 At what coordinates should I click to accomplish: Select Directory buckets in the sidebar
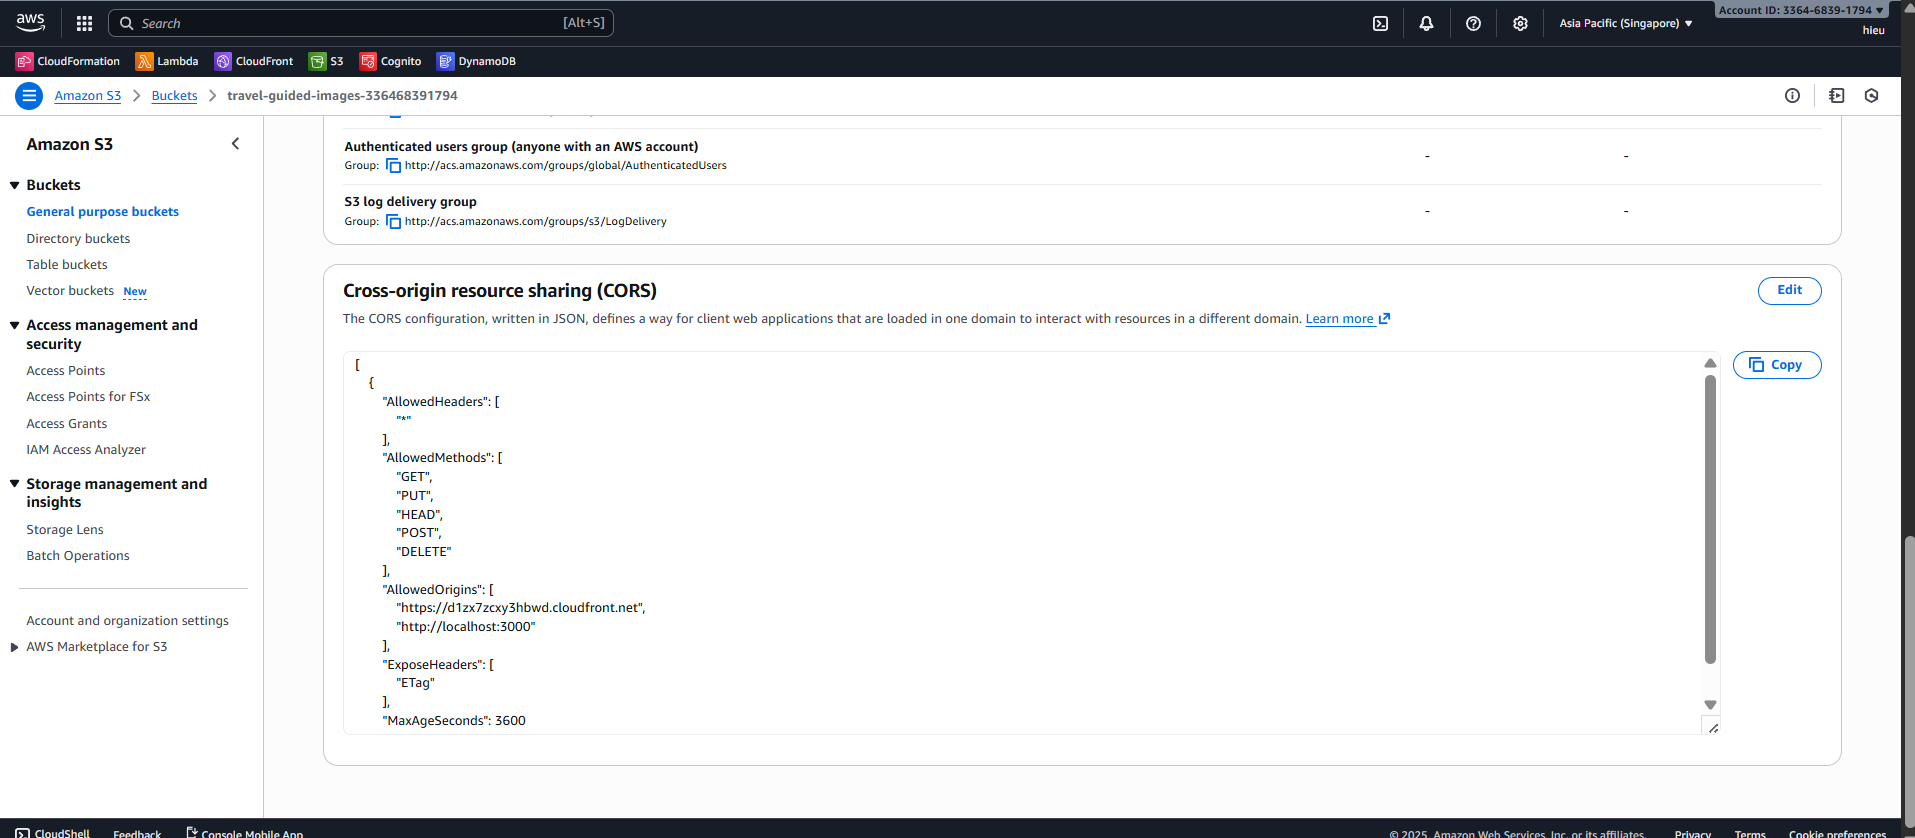tap(78, 239)
